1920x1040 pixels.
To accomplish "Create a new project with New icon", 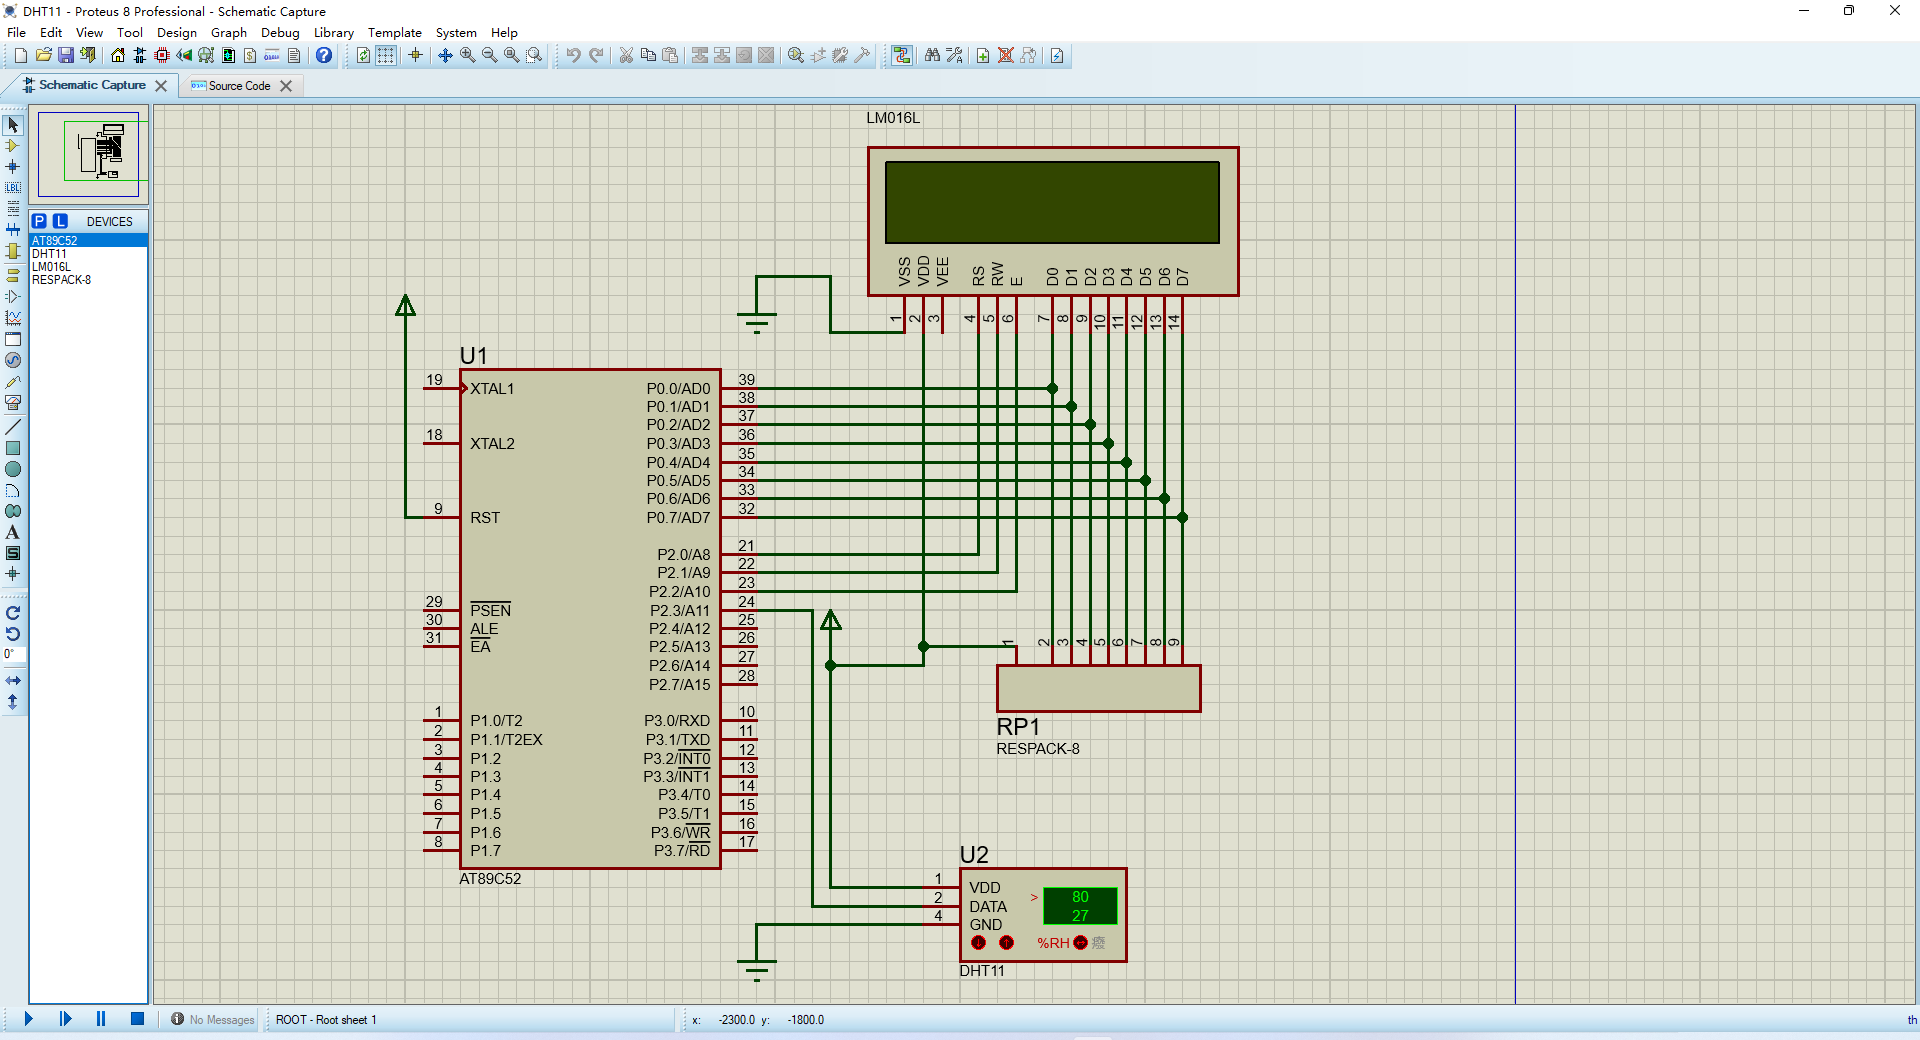I will (x=21, y=55).
